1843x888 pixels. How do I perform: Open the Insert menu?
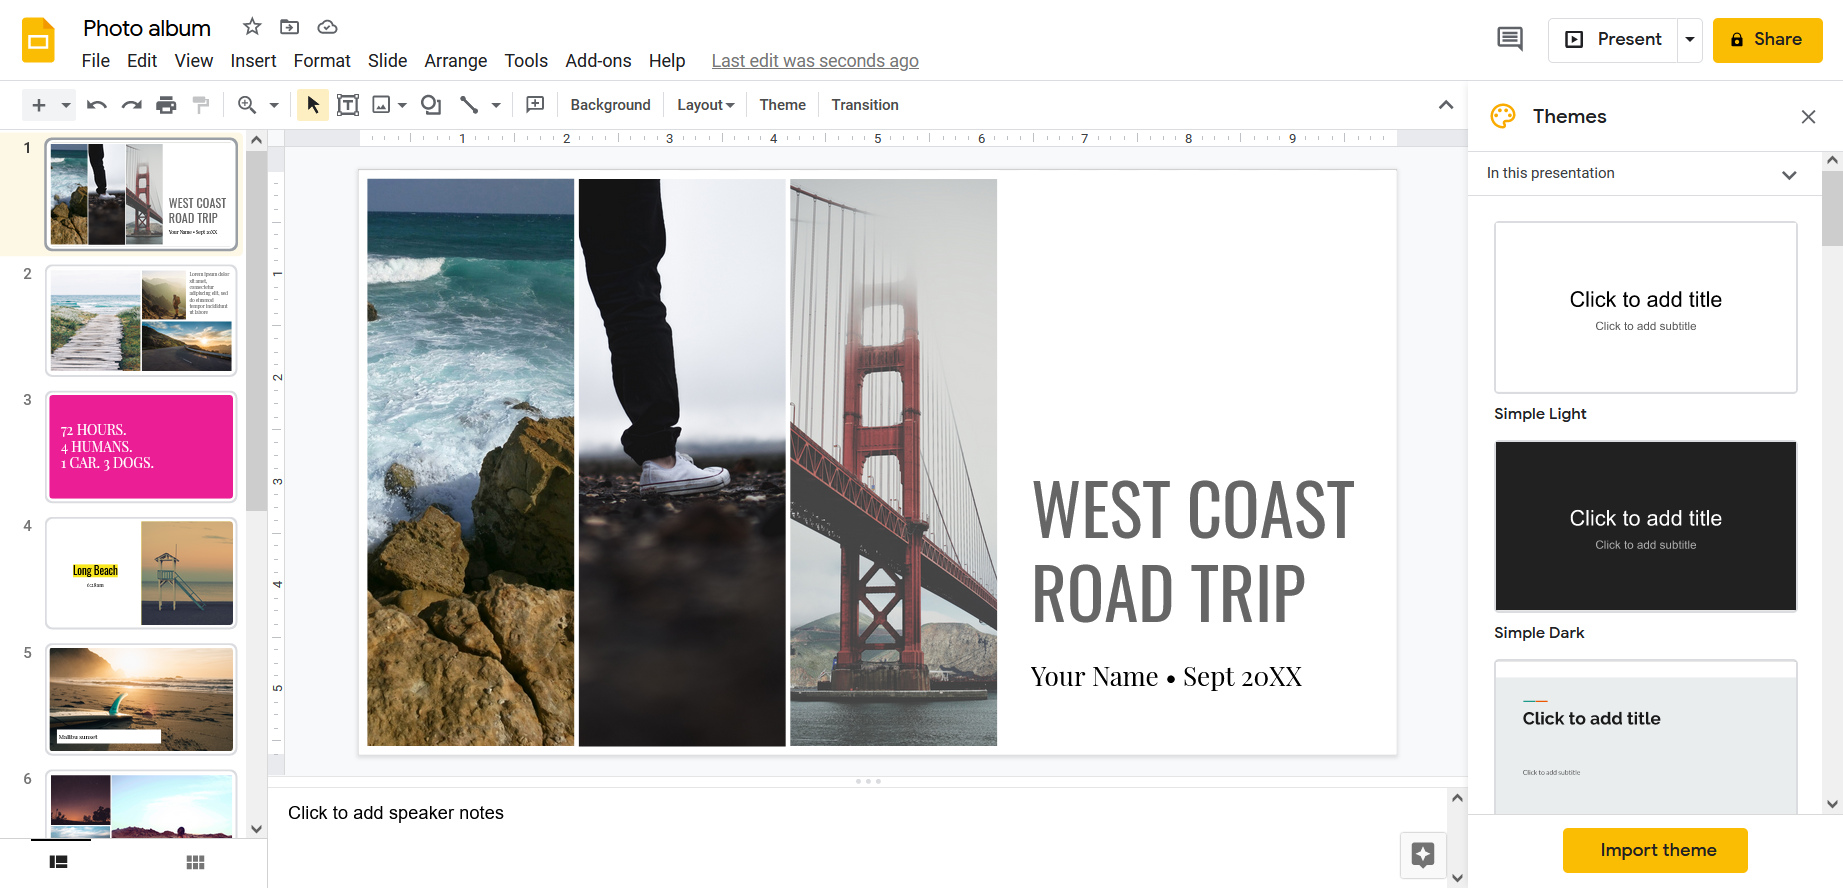click(253, 61)
